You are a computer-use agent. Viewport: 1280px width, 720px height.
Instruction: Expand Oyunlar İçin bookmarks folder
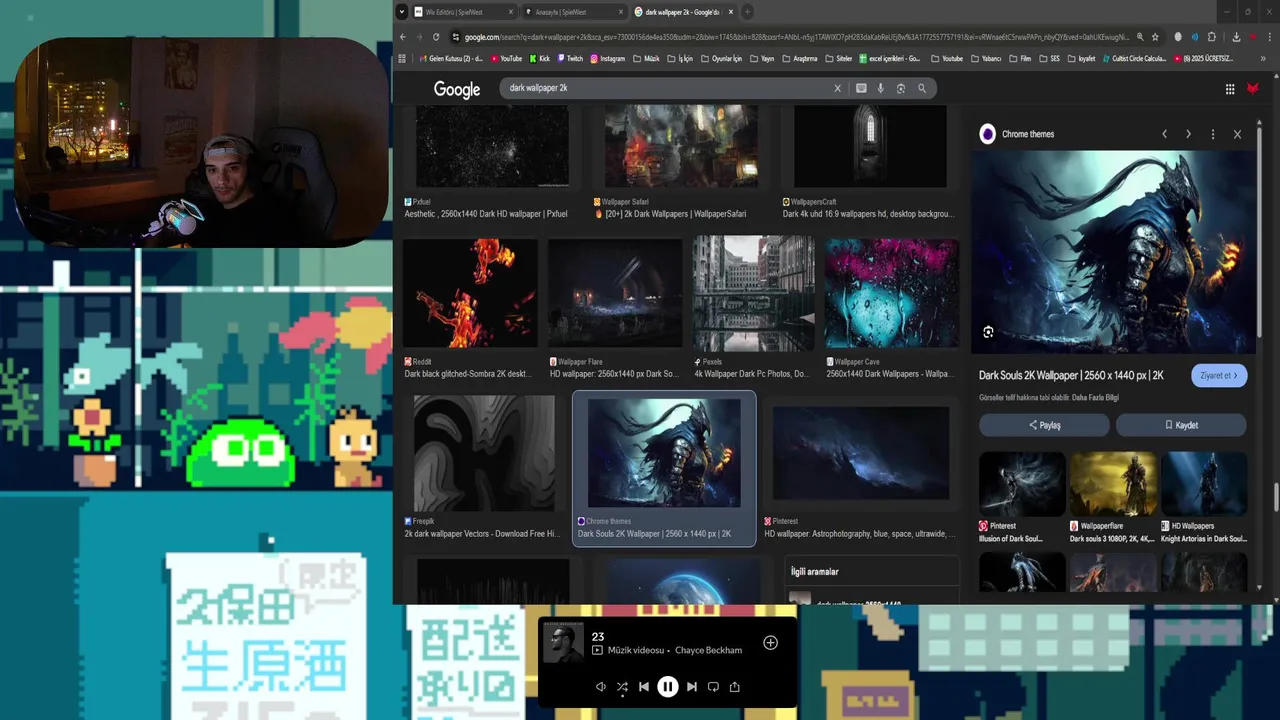click(x=720, y=59)
